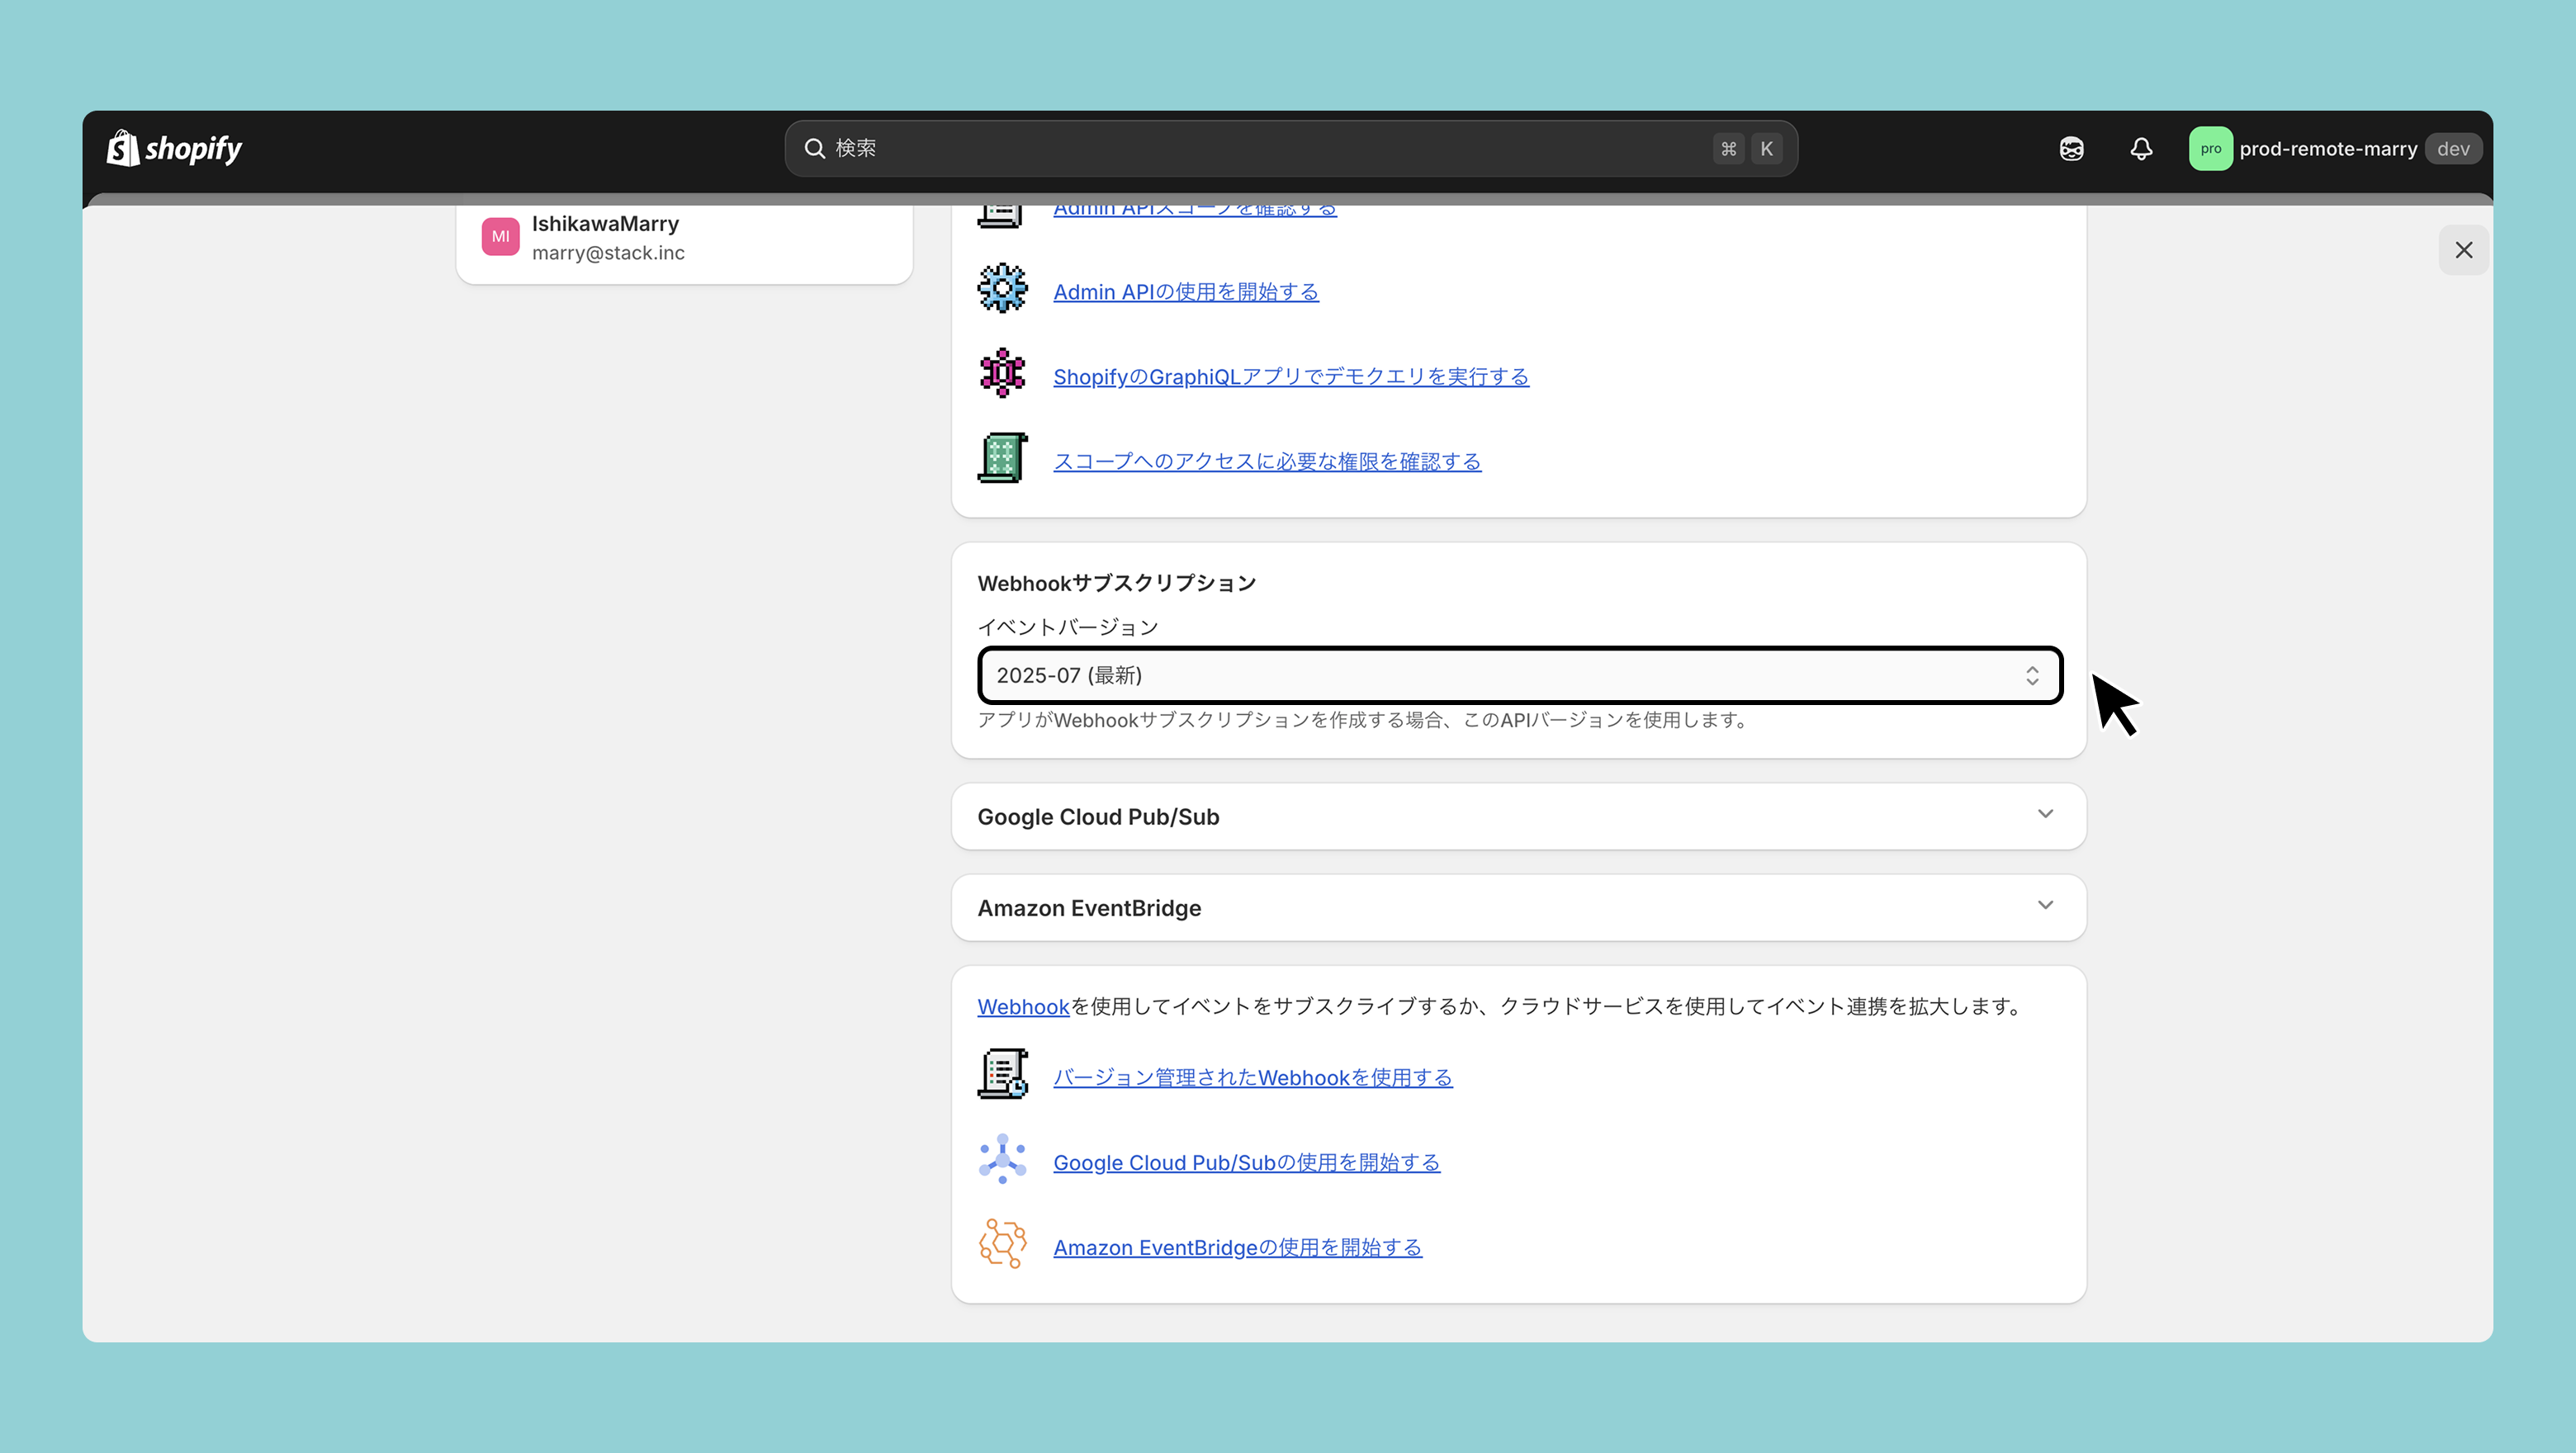This screenshot has height=1453, width=2576.
Task: Click the Webhook inline text link
Action: [x=1022, y=1007]
